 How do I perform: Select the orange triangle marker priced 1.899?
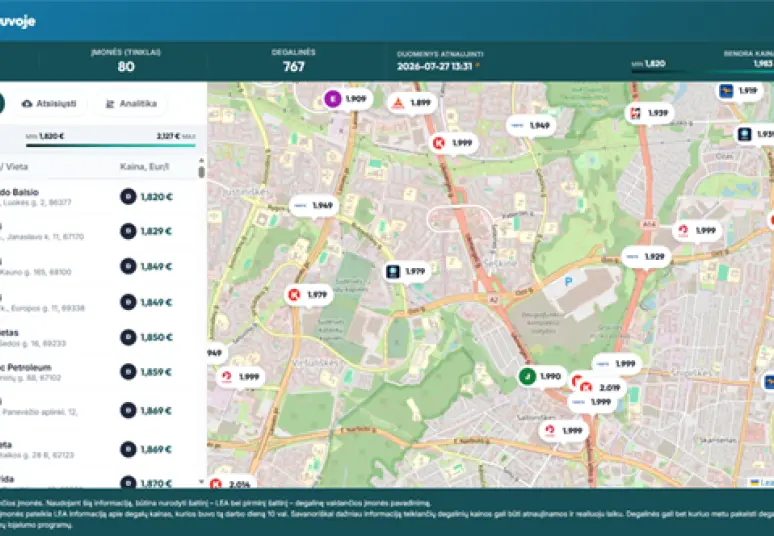[x=413, y=103]
